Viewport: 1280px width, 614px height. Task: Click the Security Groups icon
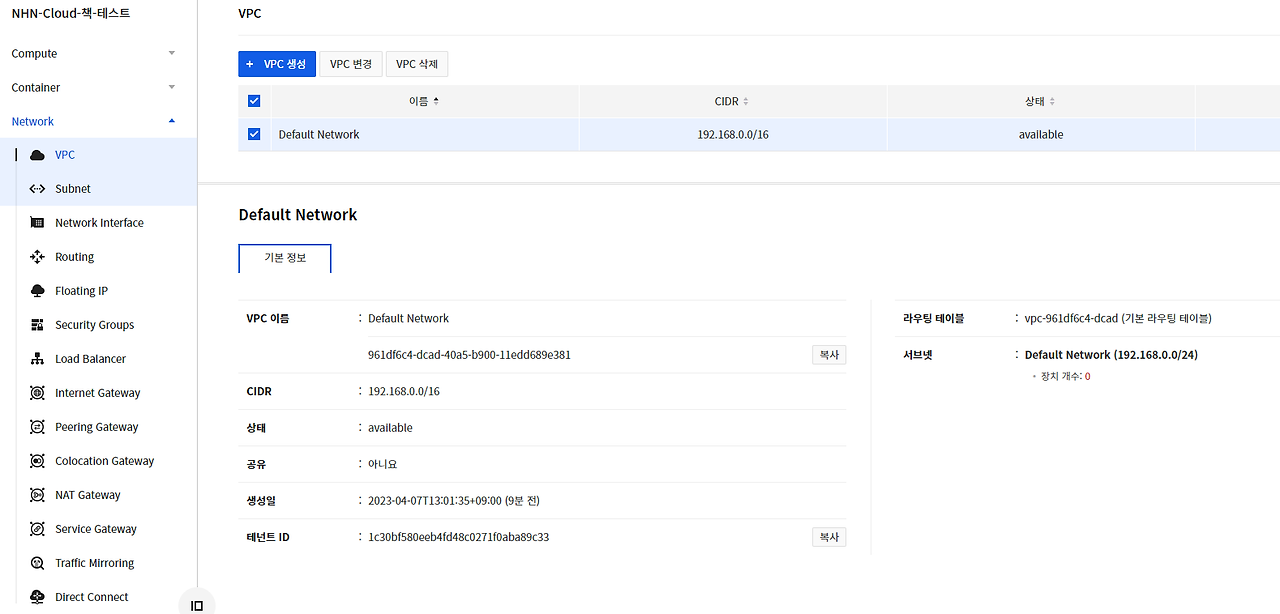click(x=37, y=325)
